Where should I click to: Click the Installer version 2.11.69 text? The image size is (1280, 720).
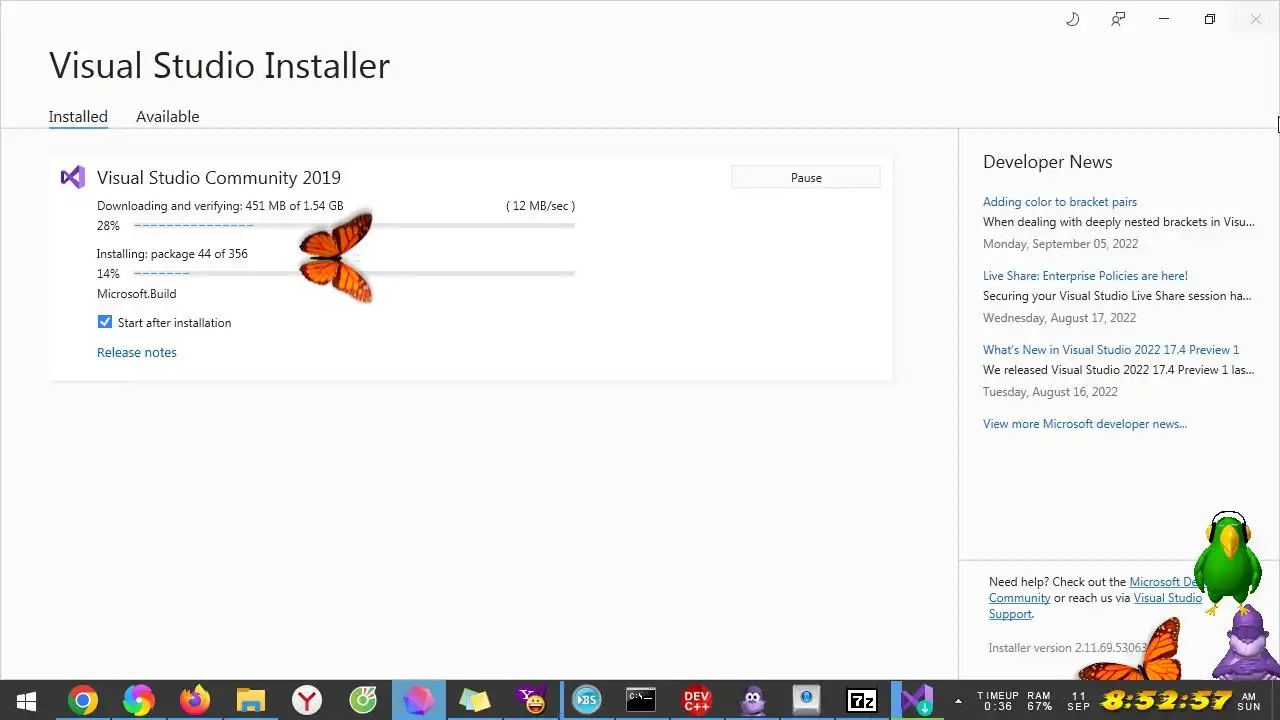pos(1068,648)
